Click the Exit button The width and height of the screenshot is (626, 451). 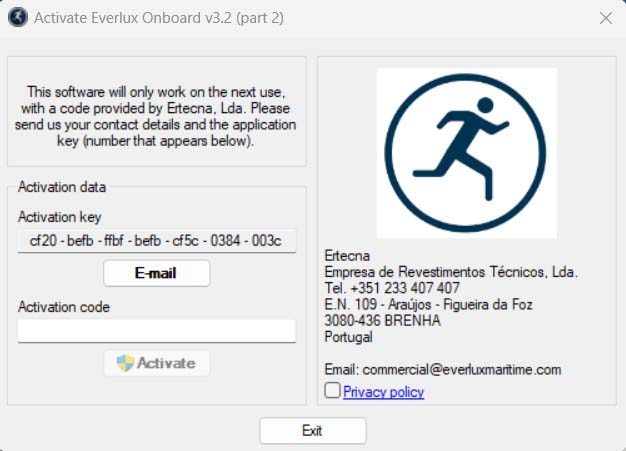pos(313,431)
